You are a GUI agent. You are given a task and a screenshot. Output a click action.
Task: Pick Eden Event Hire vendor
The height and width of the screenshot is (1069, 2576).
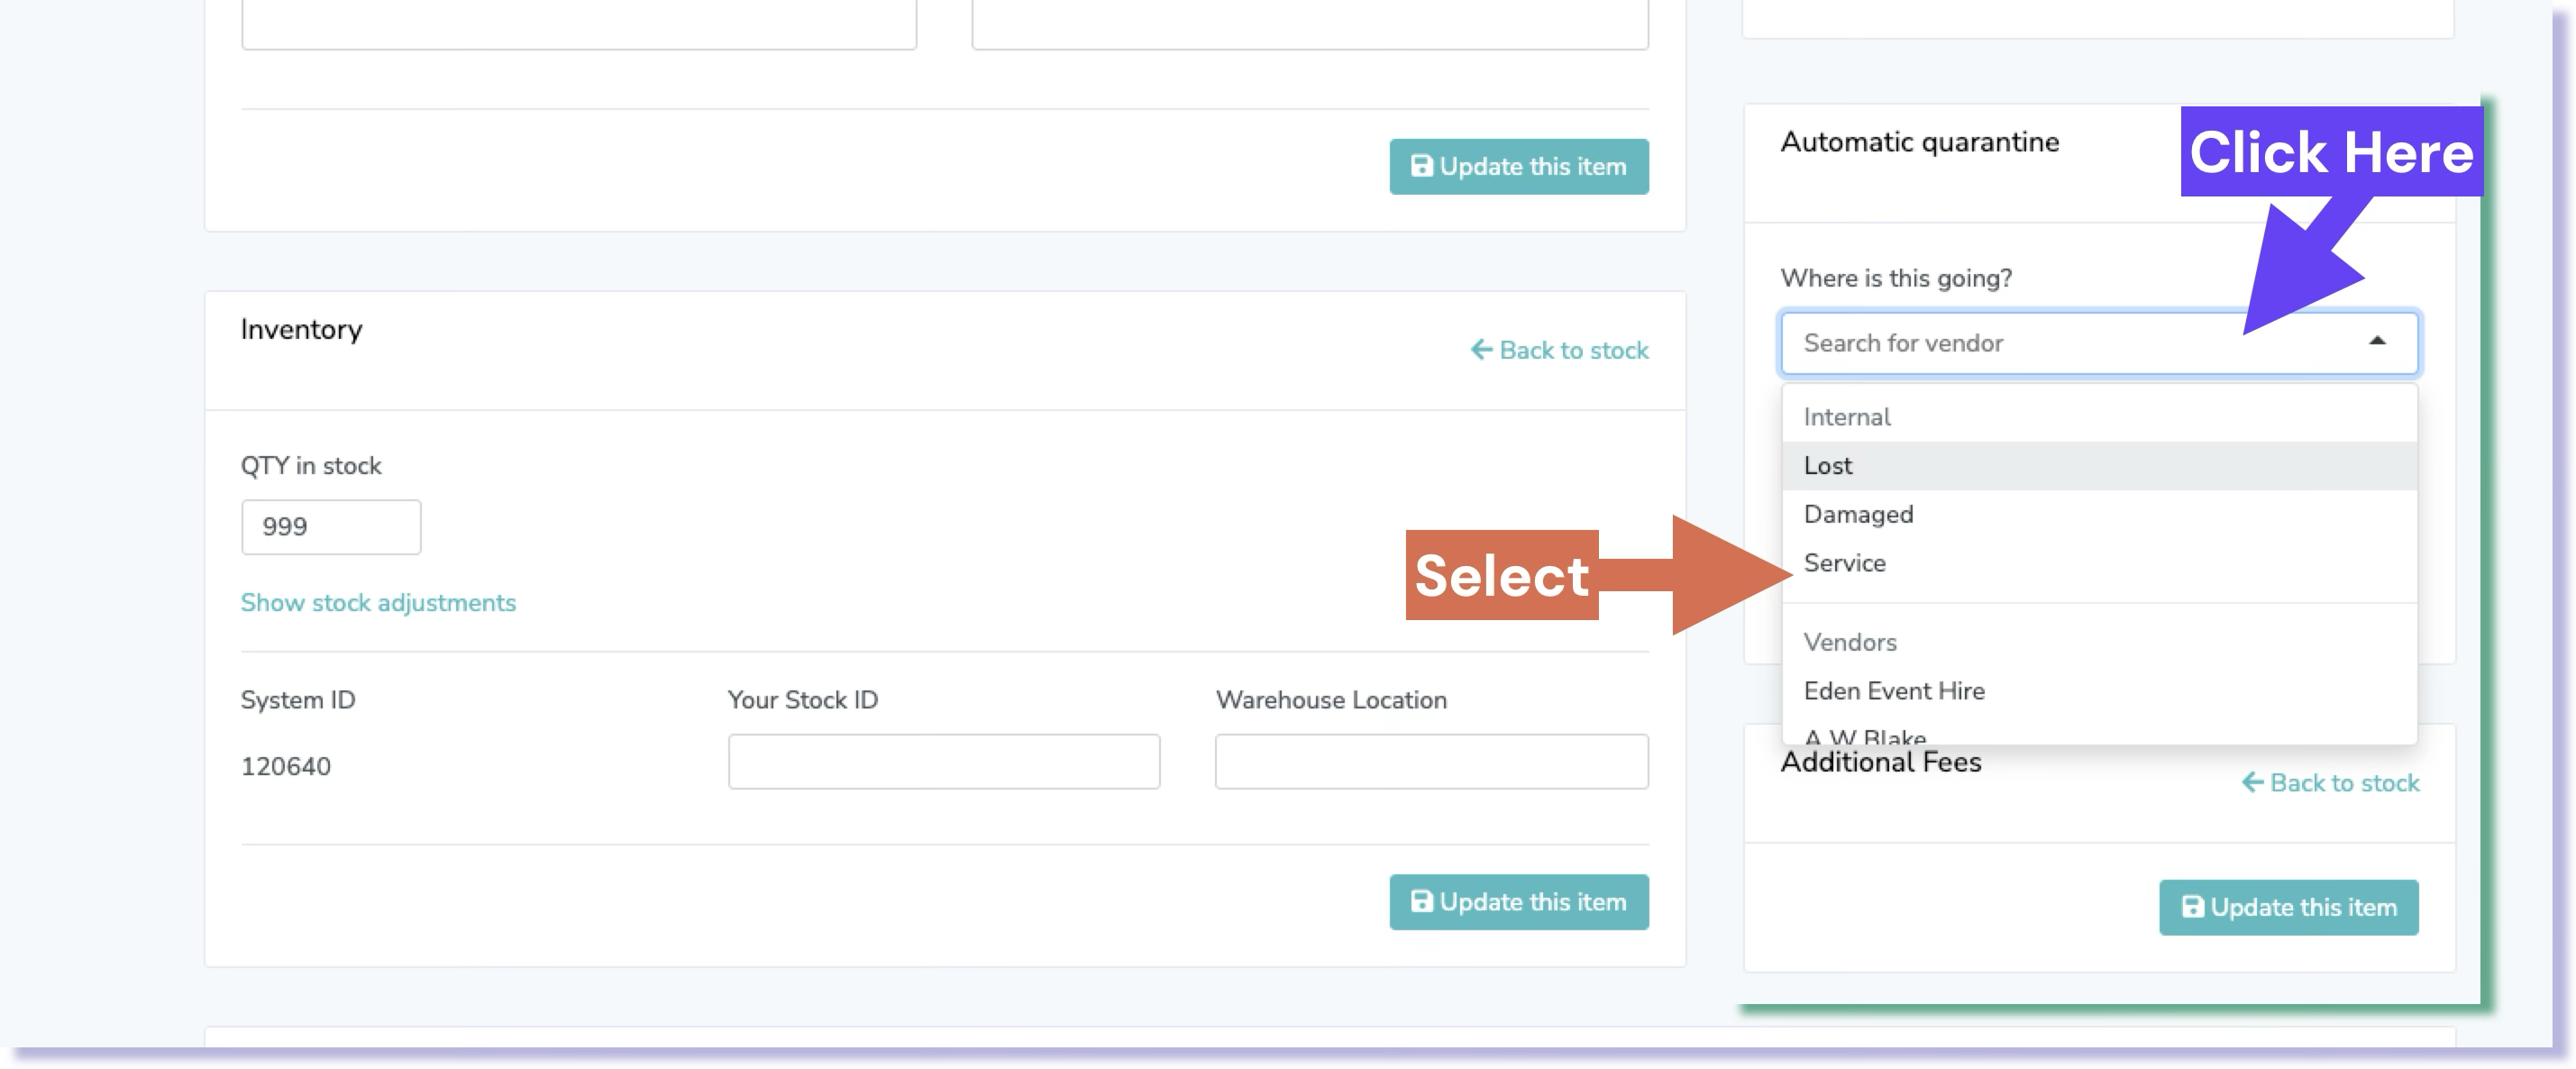point(1893,691)
